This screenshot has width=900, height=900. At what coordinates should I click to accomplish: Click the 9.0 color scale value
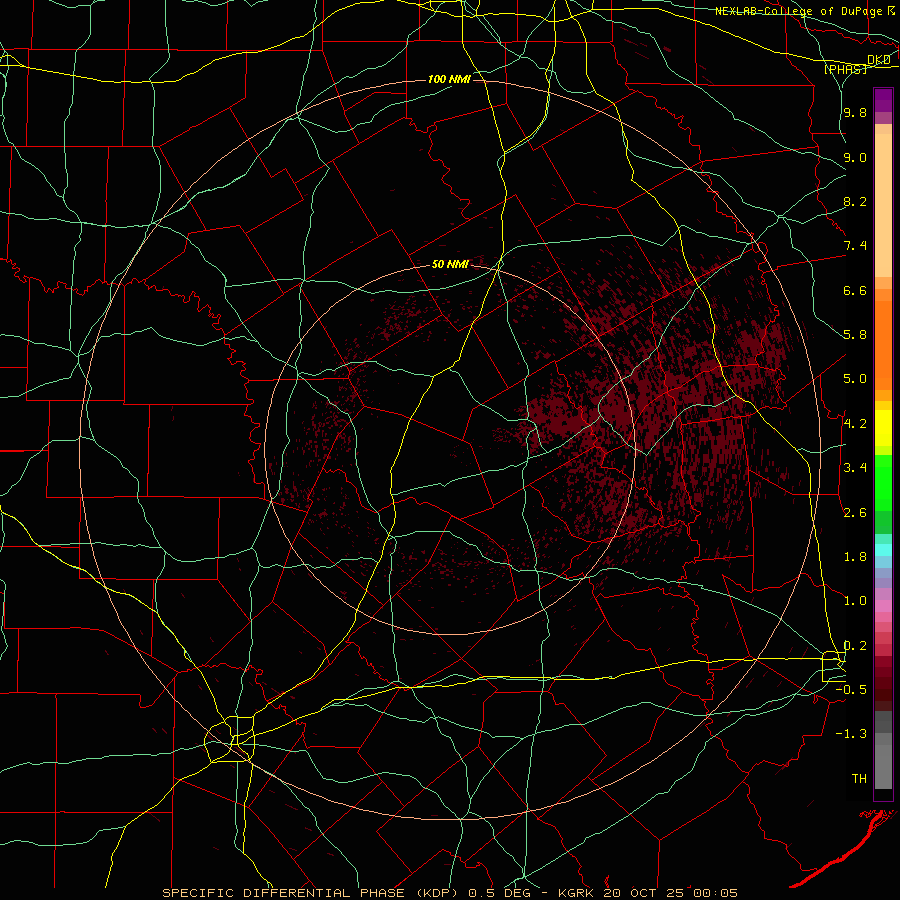855,157
